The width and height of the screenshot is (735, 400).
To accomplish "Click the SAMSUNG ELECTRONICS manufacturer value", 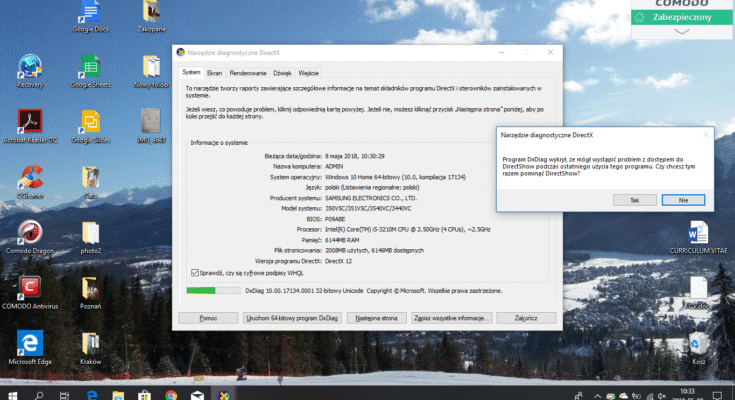I will pos(371,198).
